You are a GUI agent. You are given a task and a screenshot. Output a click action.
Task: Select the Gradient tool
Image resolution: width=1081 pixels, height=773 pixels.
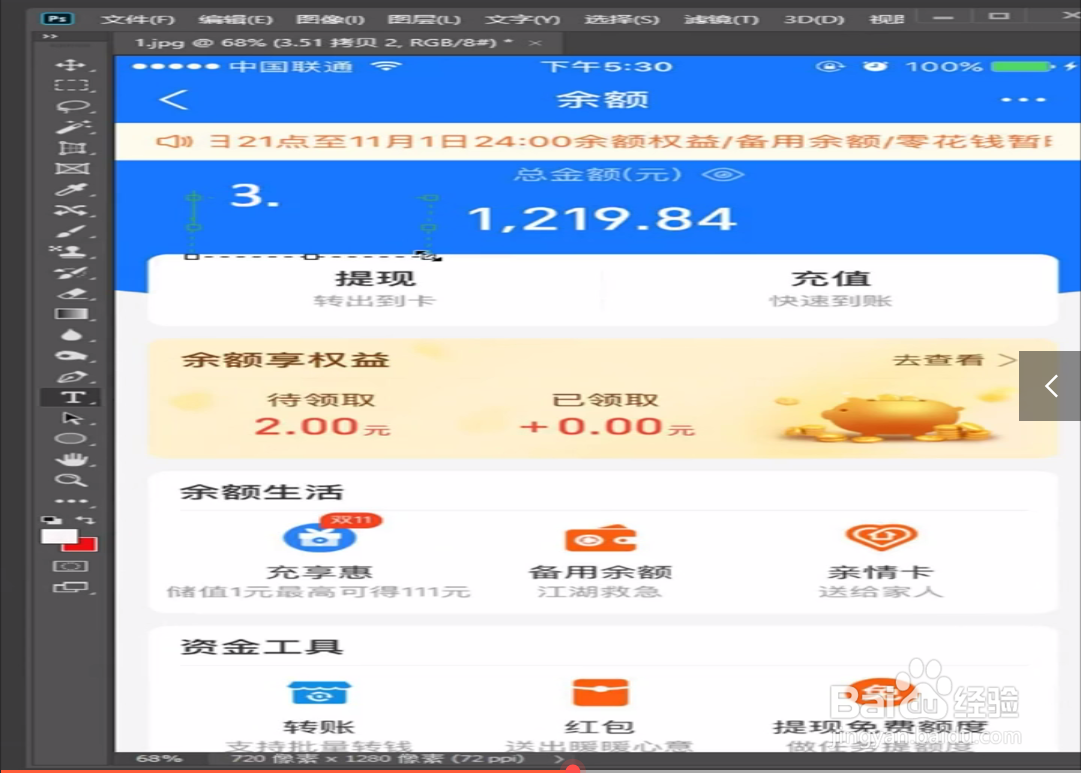[71, 314]
